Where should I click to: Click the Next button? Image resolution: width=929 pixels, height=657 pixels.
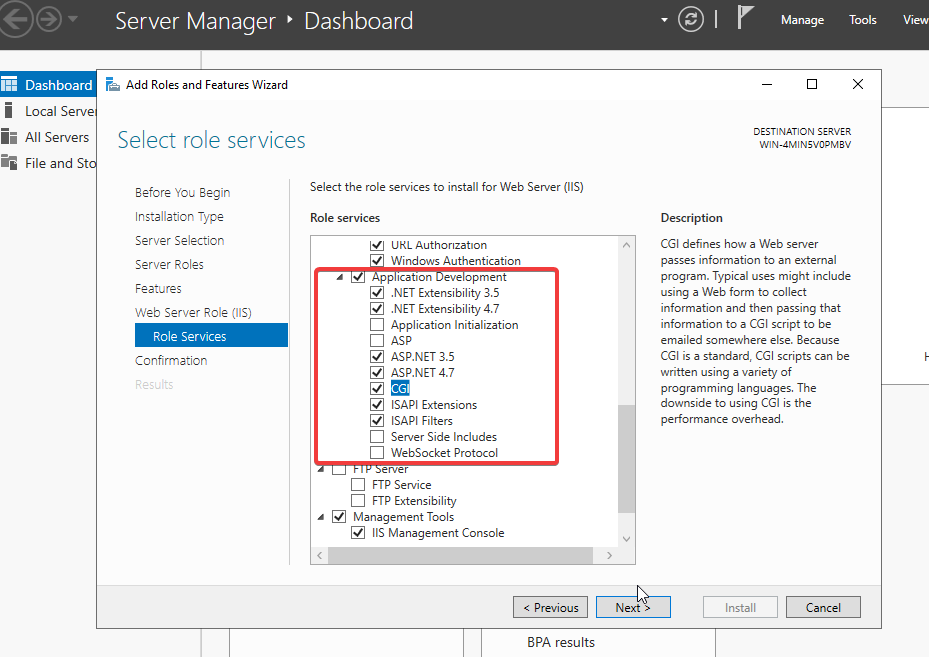click(x=633, y=607)
